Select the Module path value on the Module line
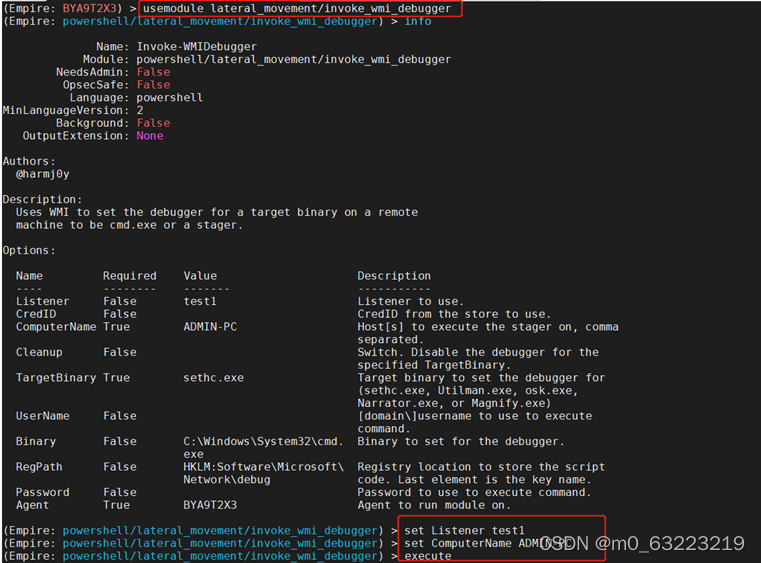 coord(294,59)
